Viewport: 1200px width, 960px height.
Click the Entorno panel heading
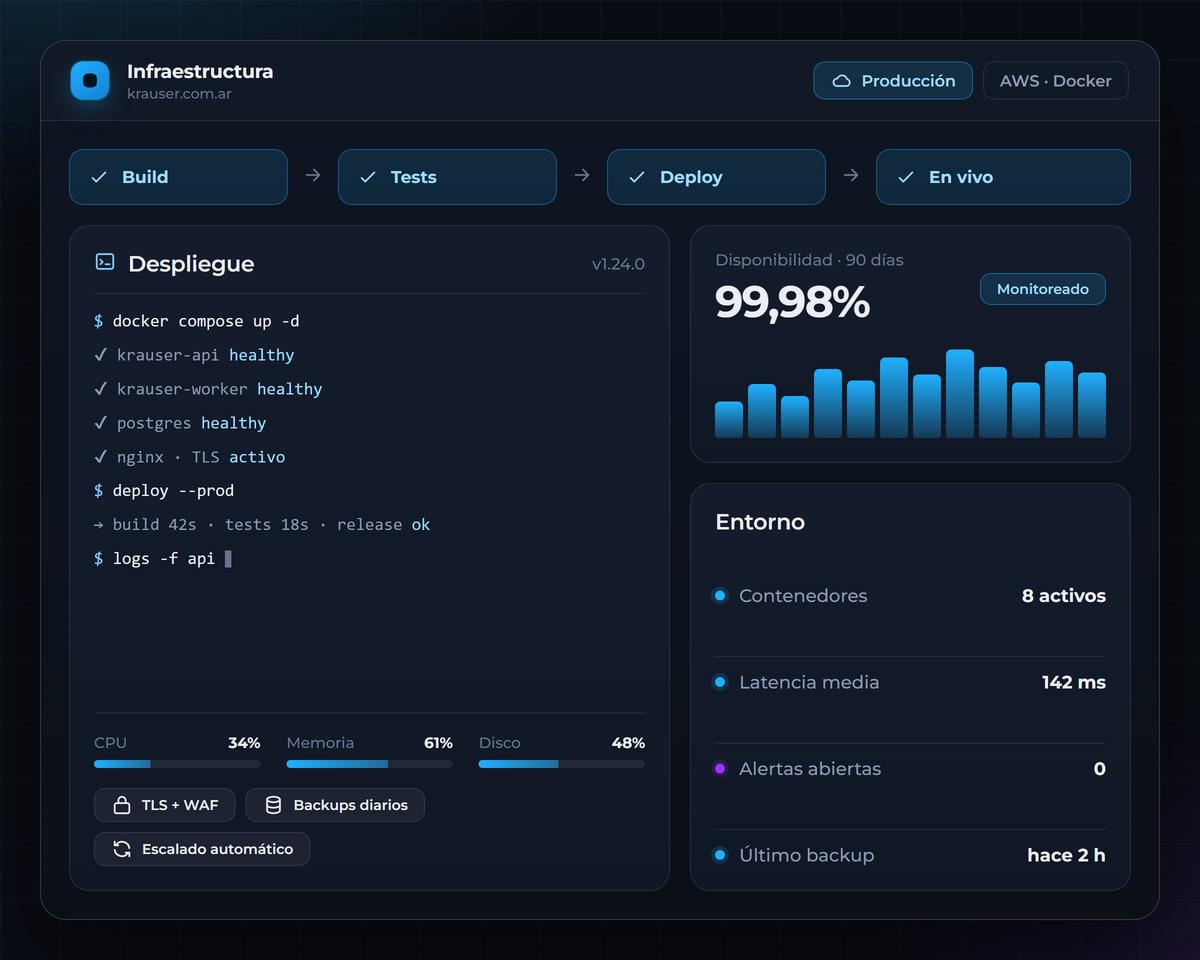click(760, 522)
